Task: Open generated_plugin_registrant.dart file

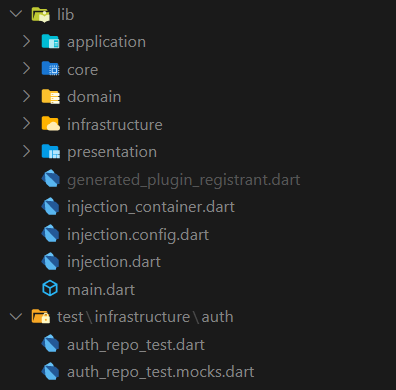Action: (x=184, y=180)
